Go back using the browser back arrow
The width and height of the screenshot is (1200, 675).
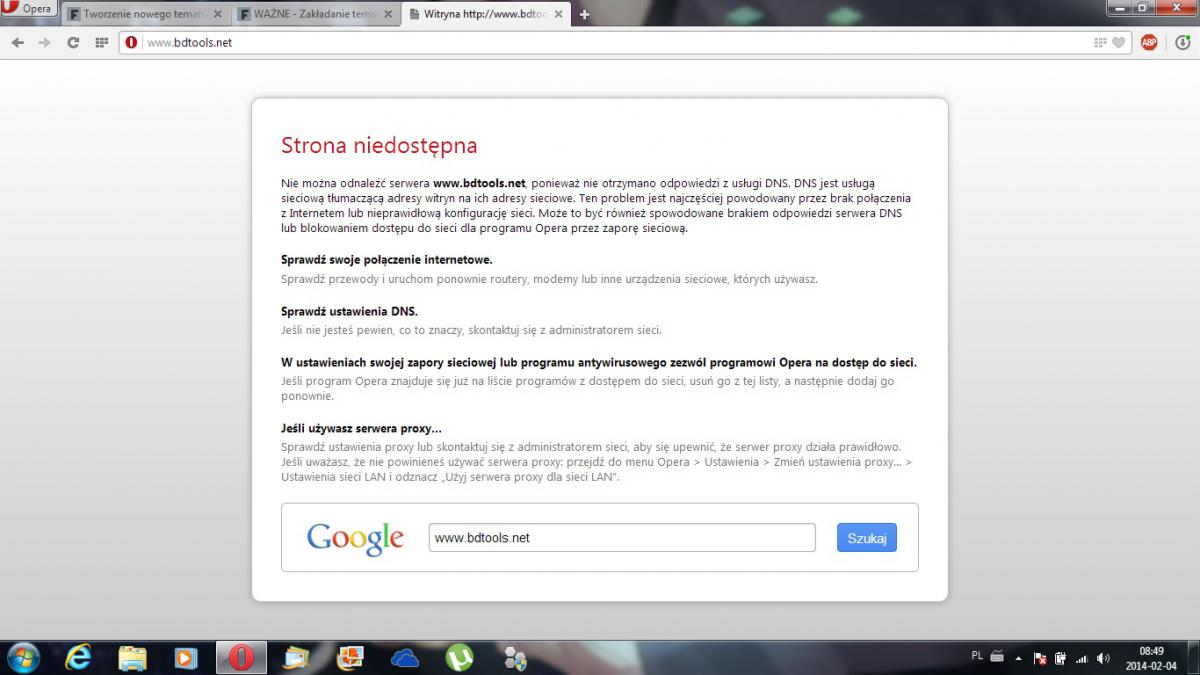click(x=17, y=43)
